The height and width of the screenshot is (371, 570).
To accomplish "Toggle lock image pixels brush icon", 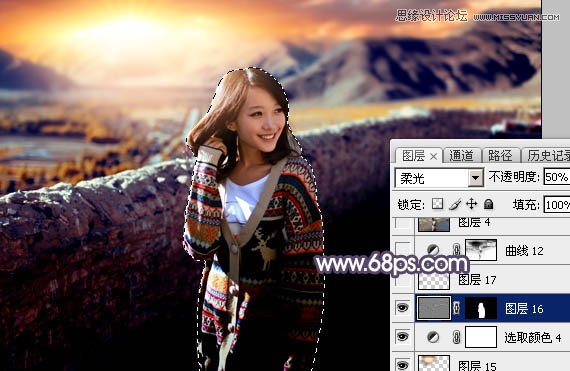I will point(455,204).
